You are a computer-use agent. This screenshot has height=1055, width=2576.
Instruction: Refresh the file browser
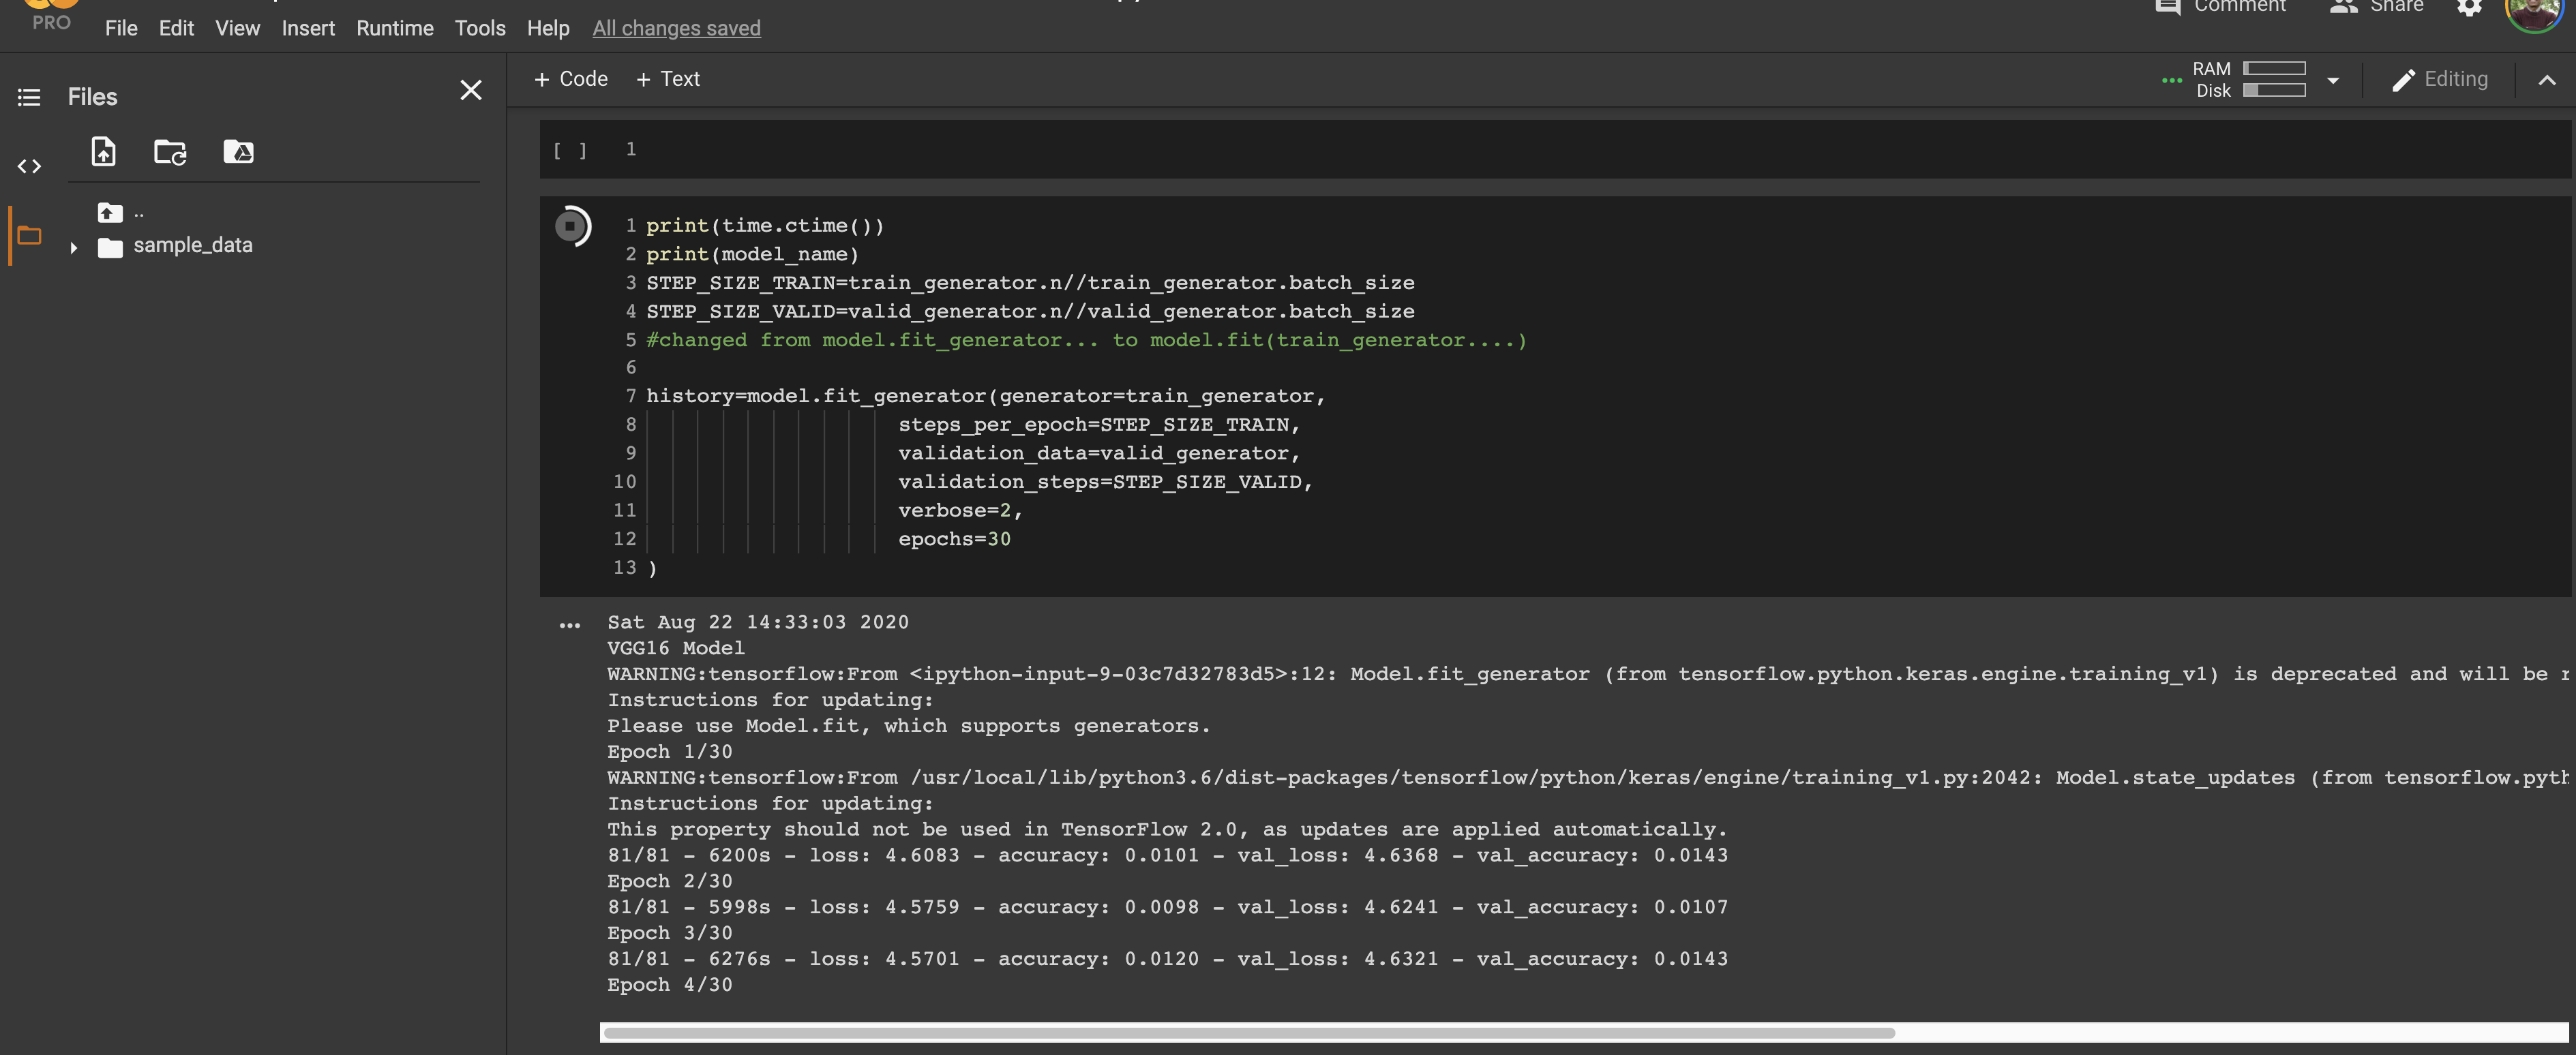click(169, 152)
